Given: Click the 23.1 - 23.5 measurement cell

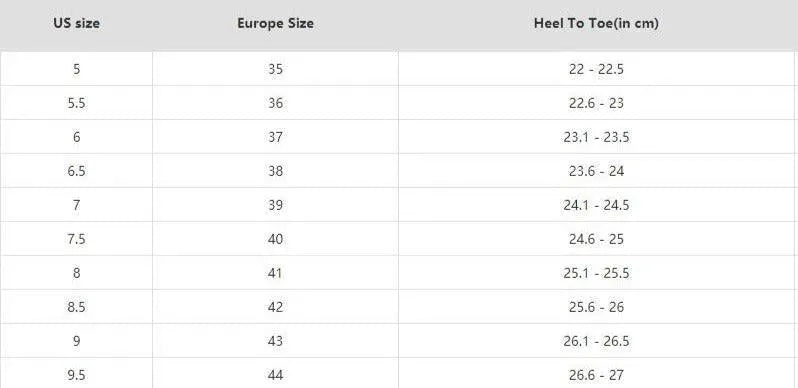Looking at the screenshot, I should [x=596, y=137].
